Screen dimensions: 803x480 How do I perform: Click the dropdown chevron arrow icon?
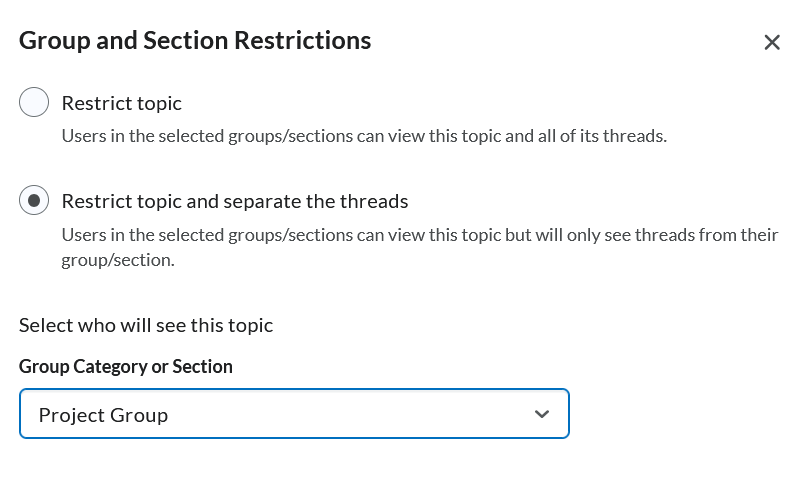click(x=542, y=414)
